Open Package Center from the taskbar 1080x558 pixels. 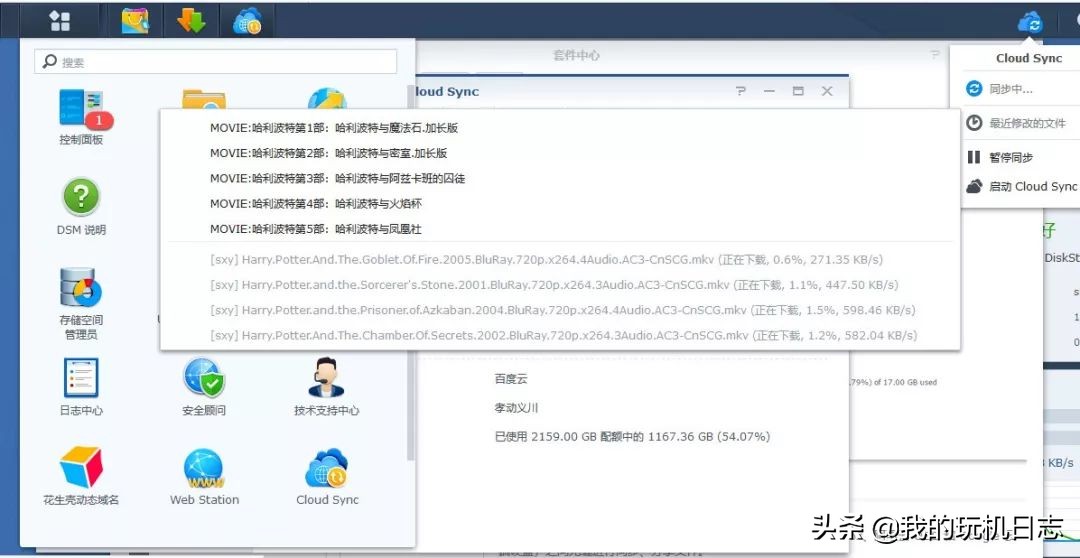(x=135, y=20)
